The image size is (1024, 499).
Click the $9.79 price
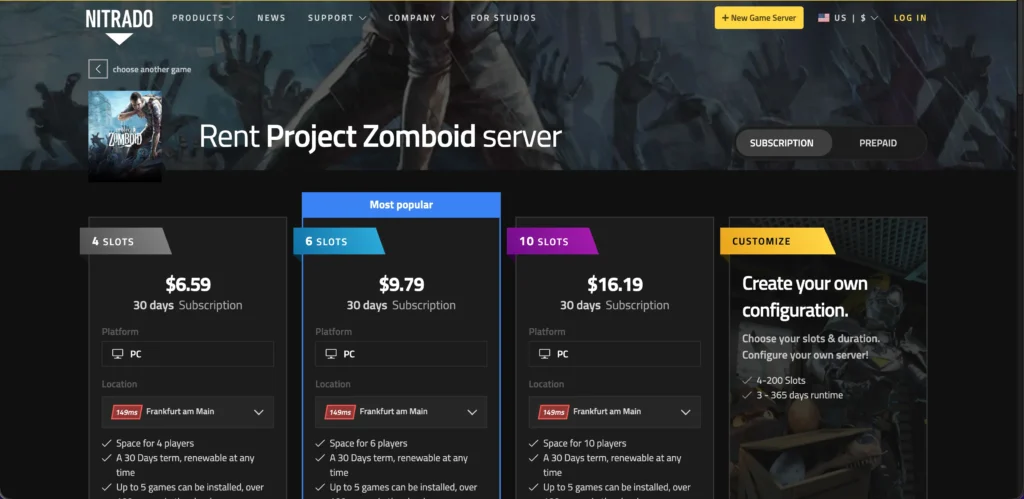tap(401, 284)
